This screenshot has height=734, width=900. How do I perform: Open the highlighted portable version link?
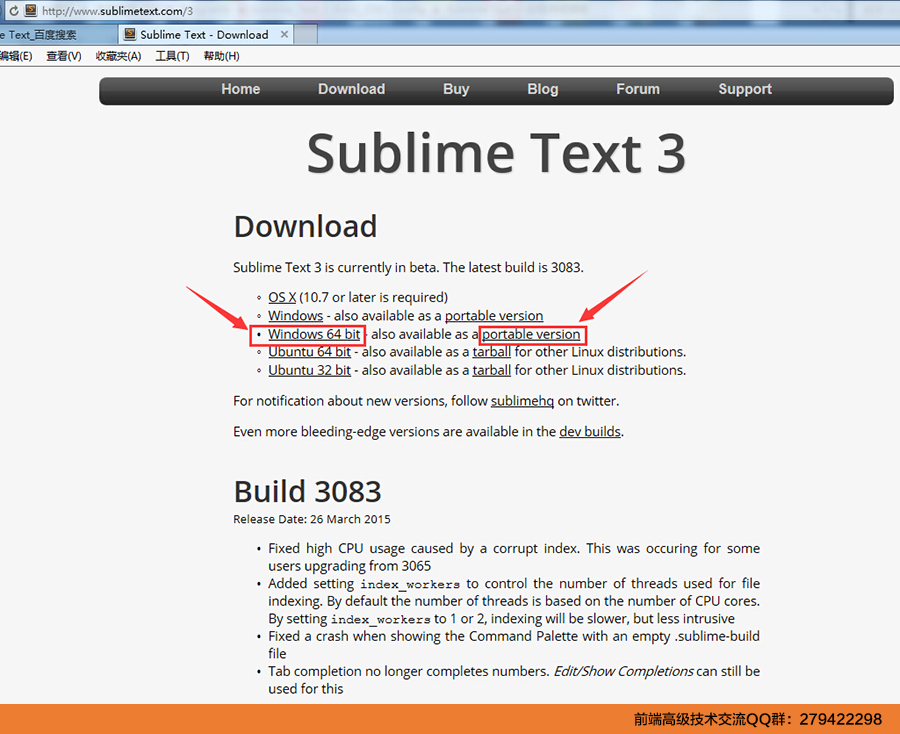(x=532, y=333)
